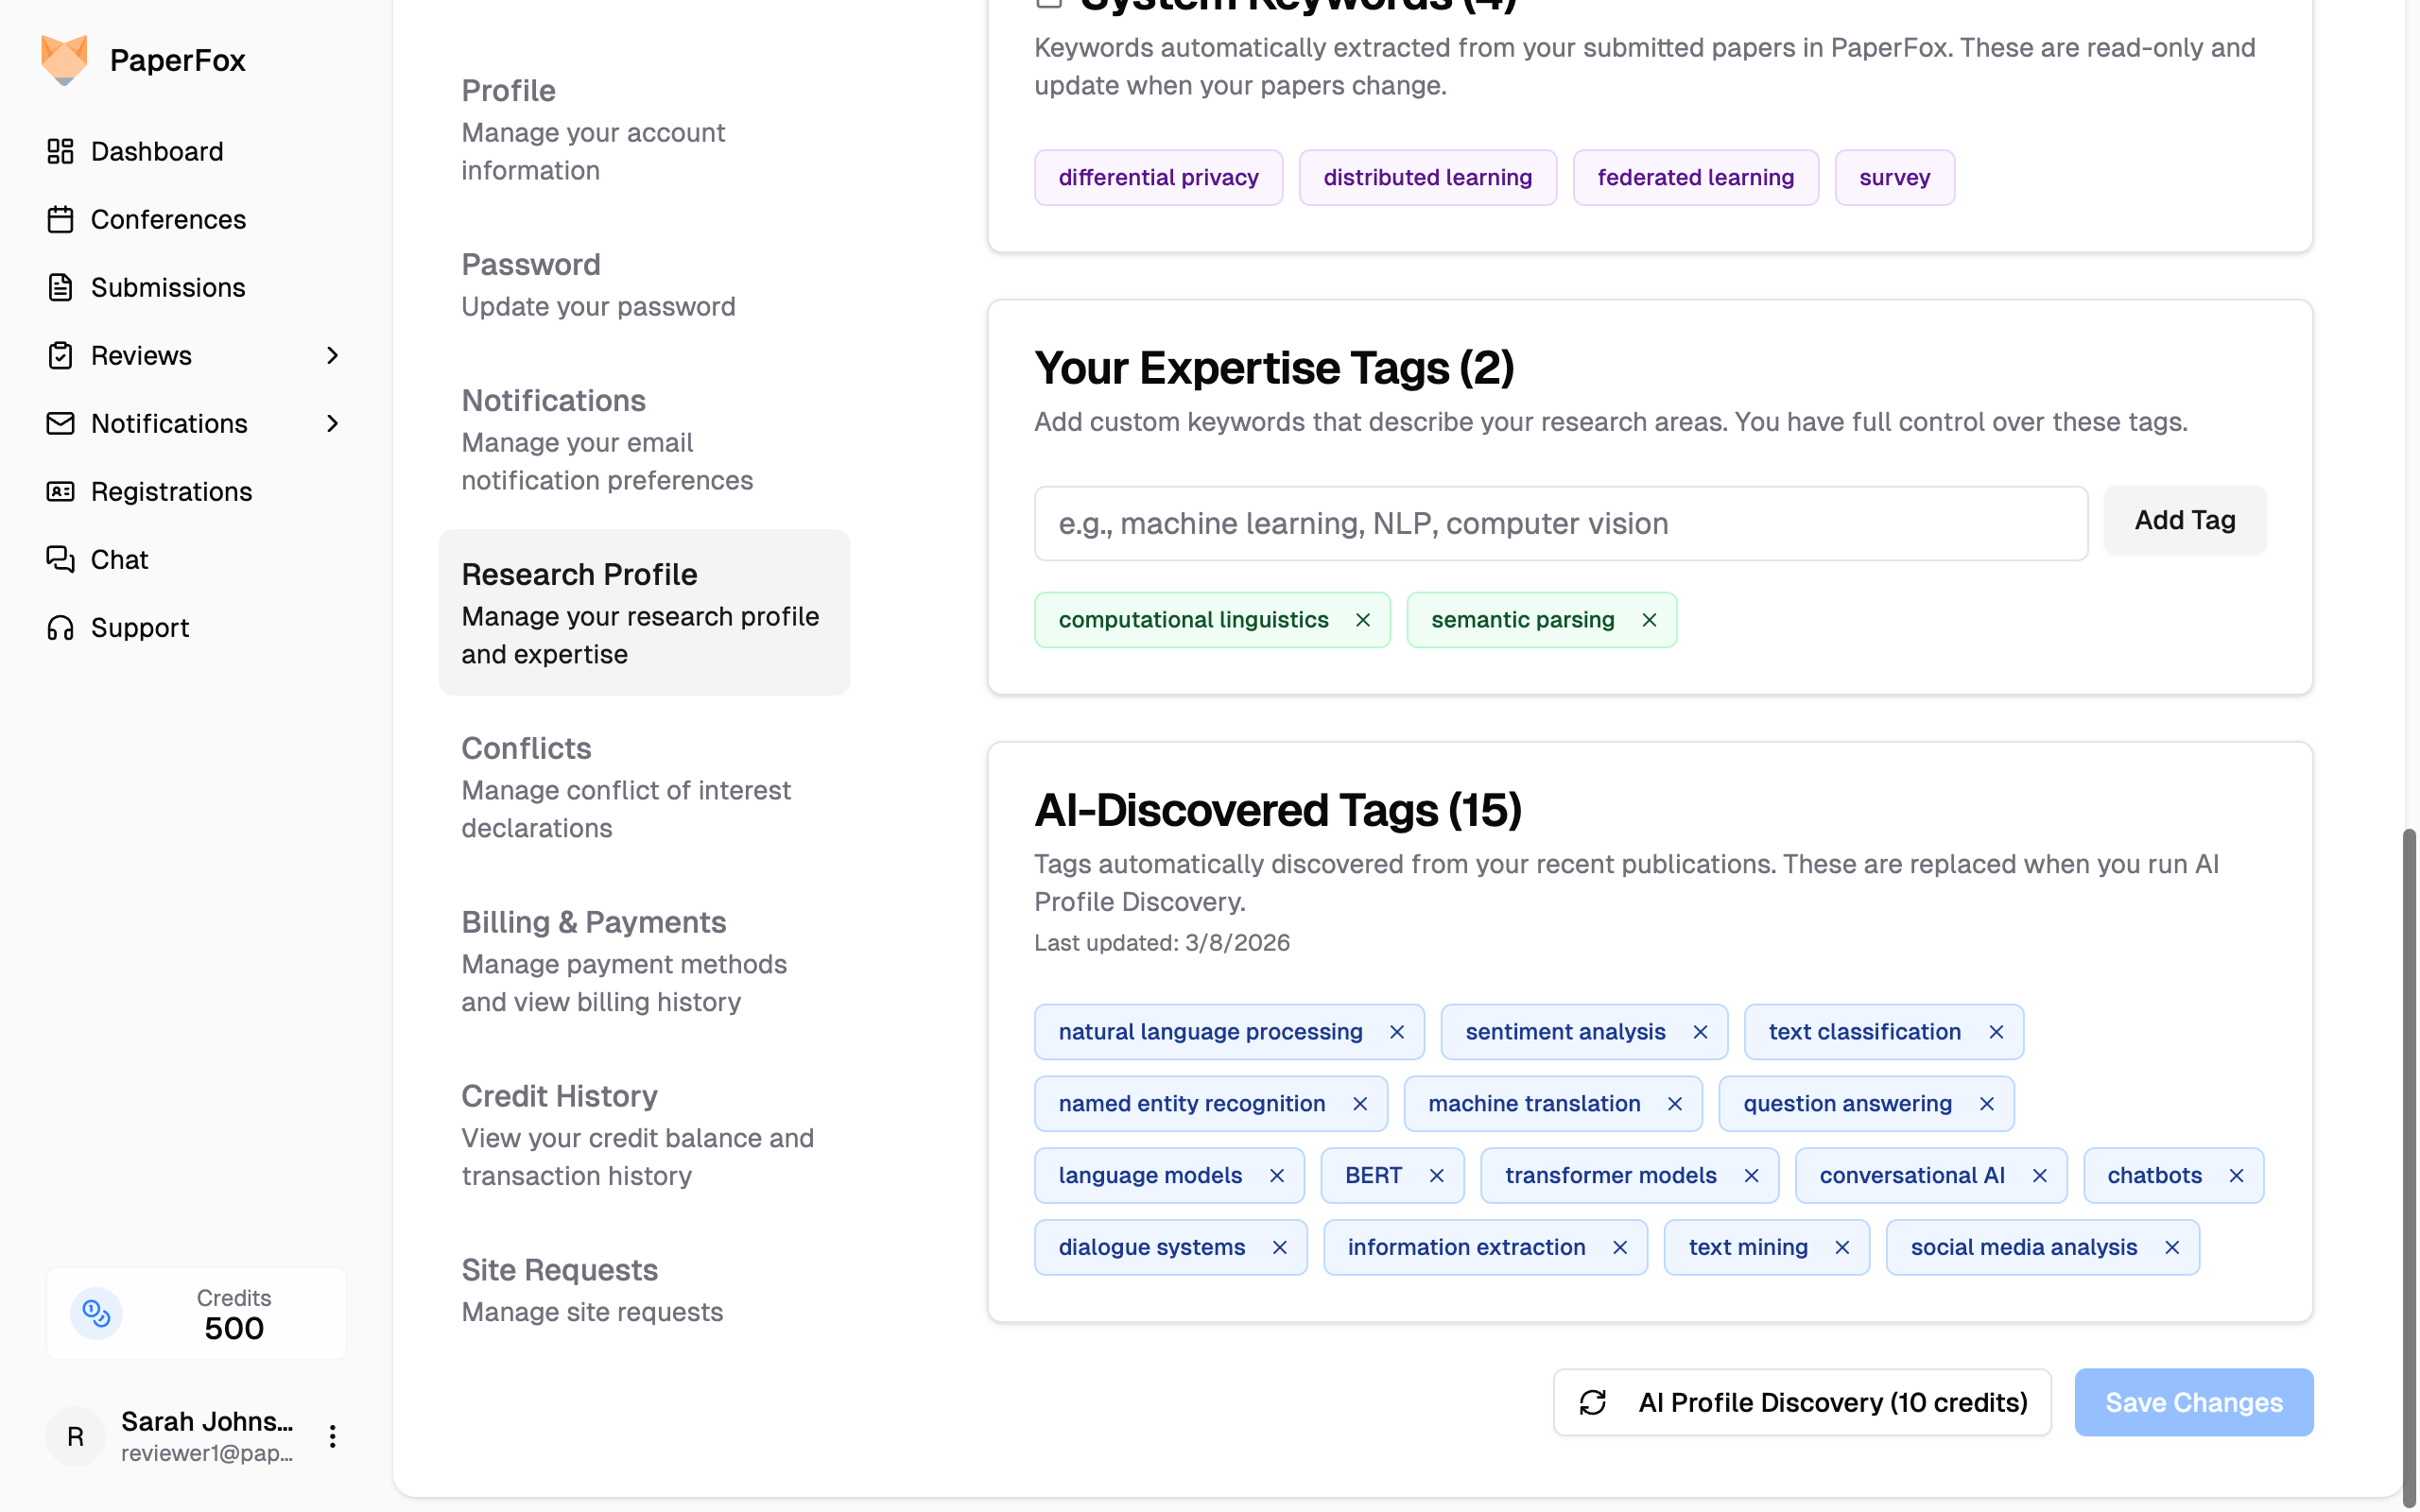Screen dimensions: 2420x1512
Task: Run AI Profile Discovery for 10 credits
Action: coord(1801,1402)
